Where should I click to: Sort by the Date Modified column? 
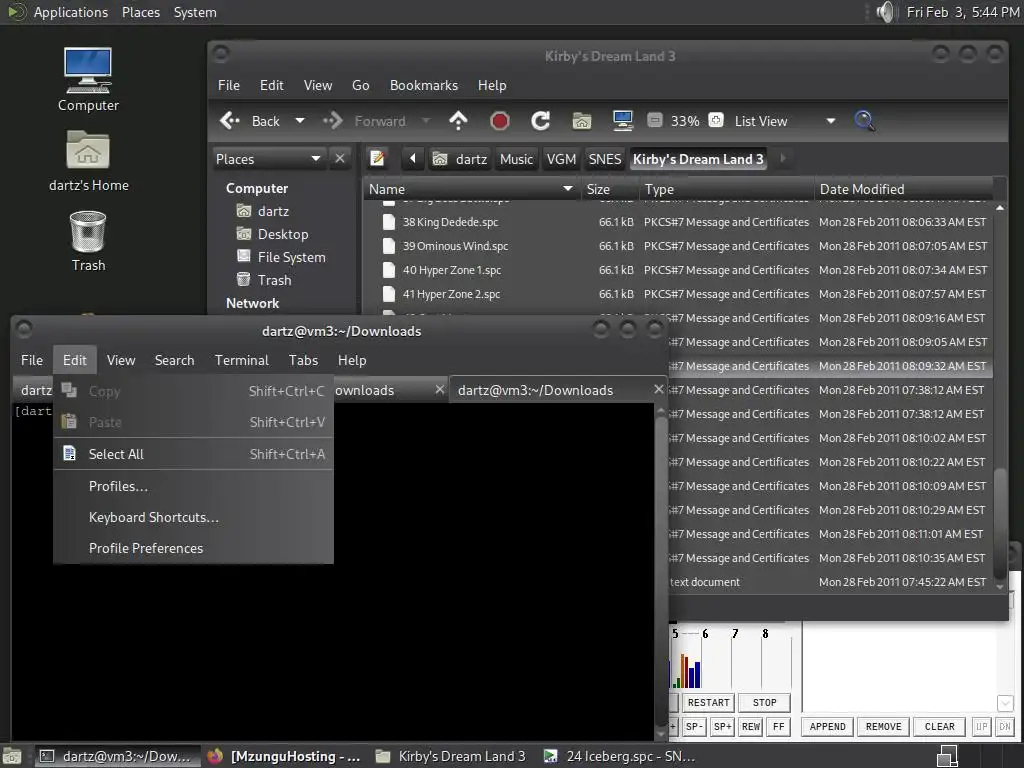point(903,189)
